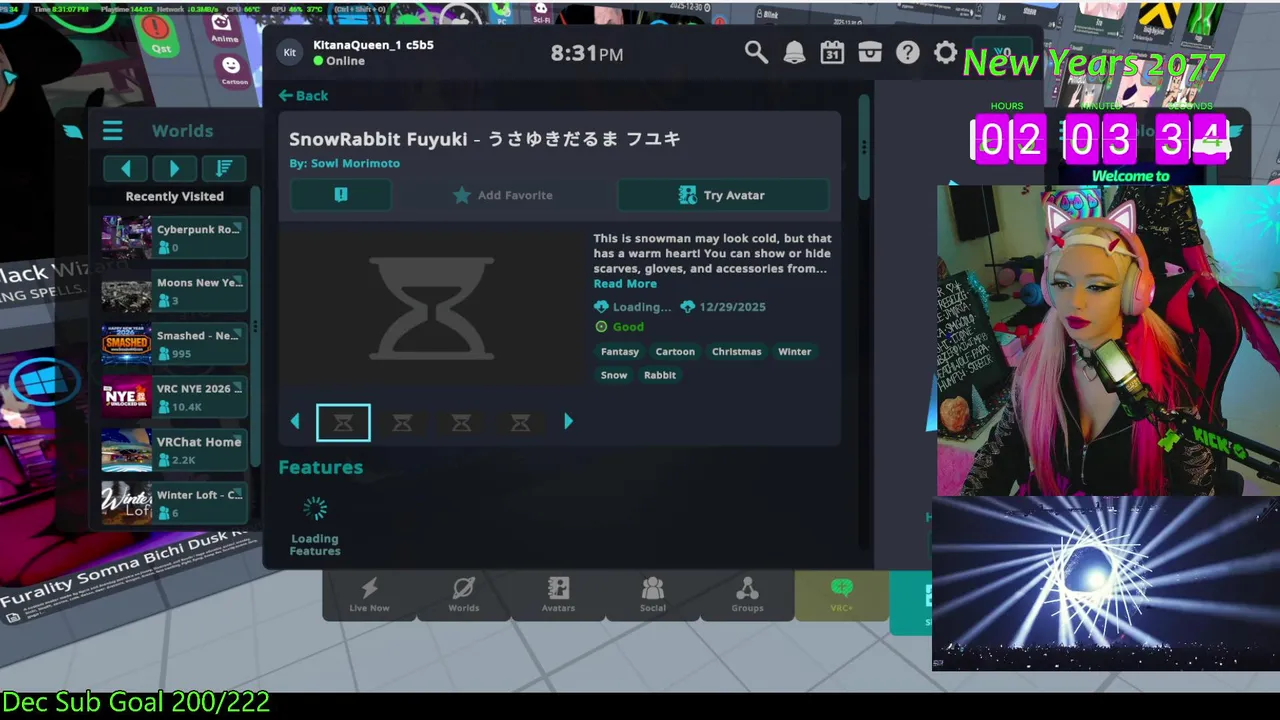1280x720 pixels.
Task: Select the Fantasy tag
Action: [x=620, y=352]
